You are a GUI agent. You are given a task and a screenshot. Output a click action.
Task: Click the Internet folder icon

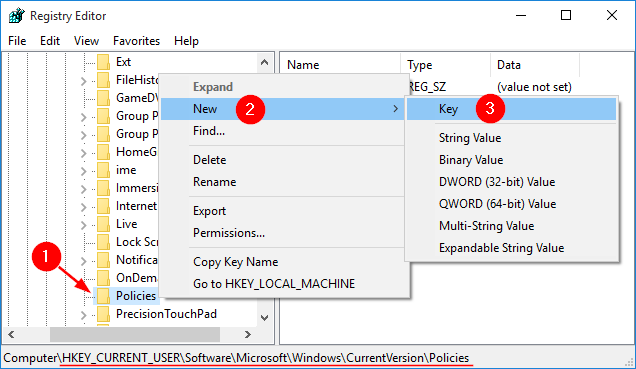(x=103, y=206)
